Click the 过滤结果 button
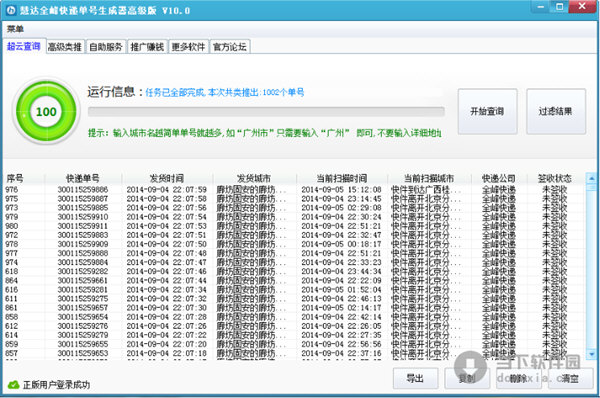This screenshot has height=398, width=600. tap(556, 111)
